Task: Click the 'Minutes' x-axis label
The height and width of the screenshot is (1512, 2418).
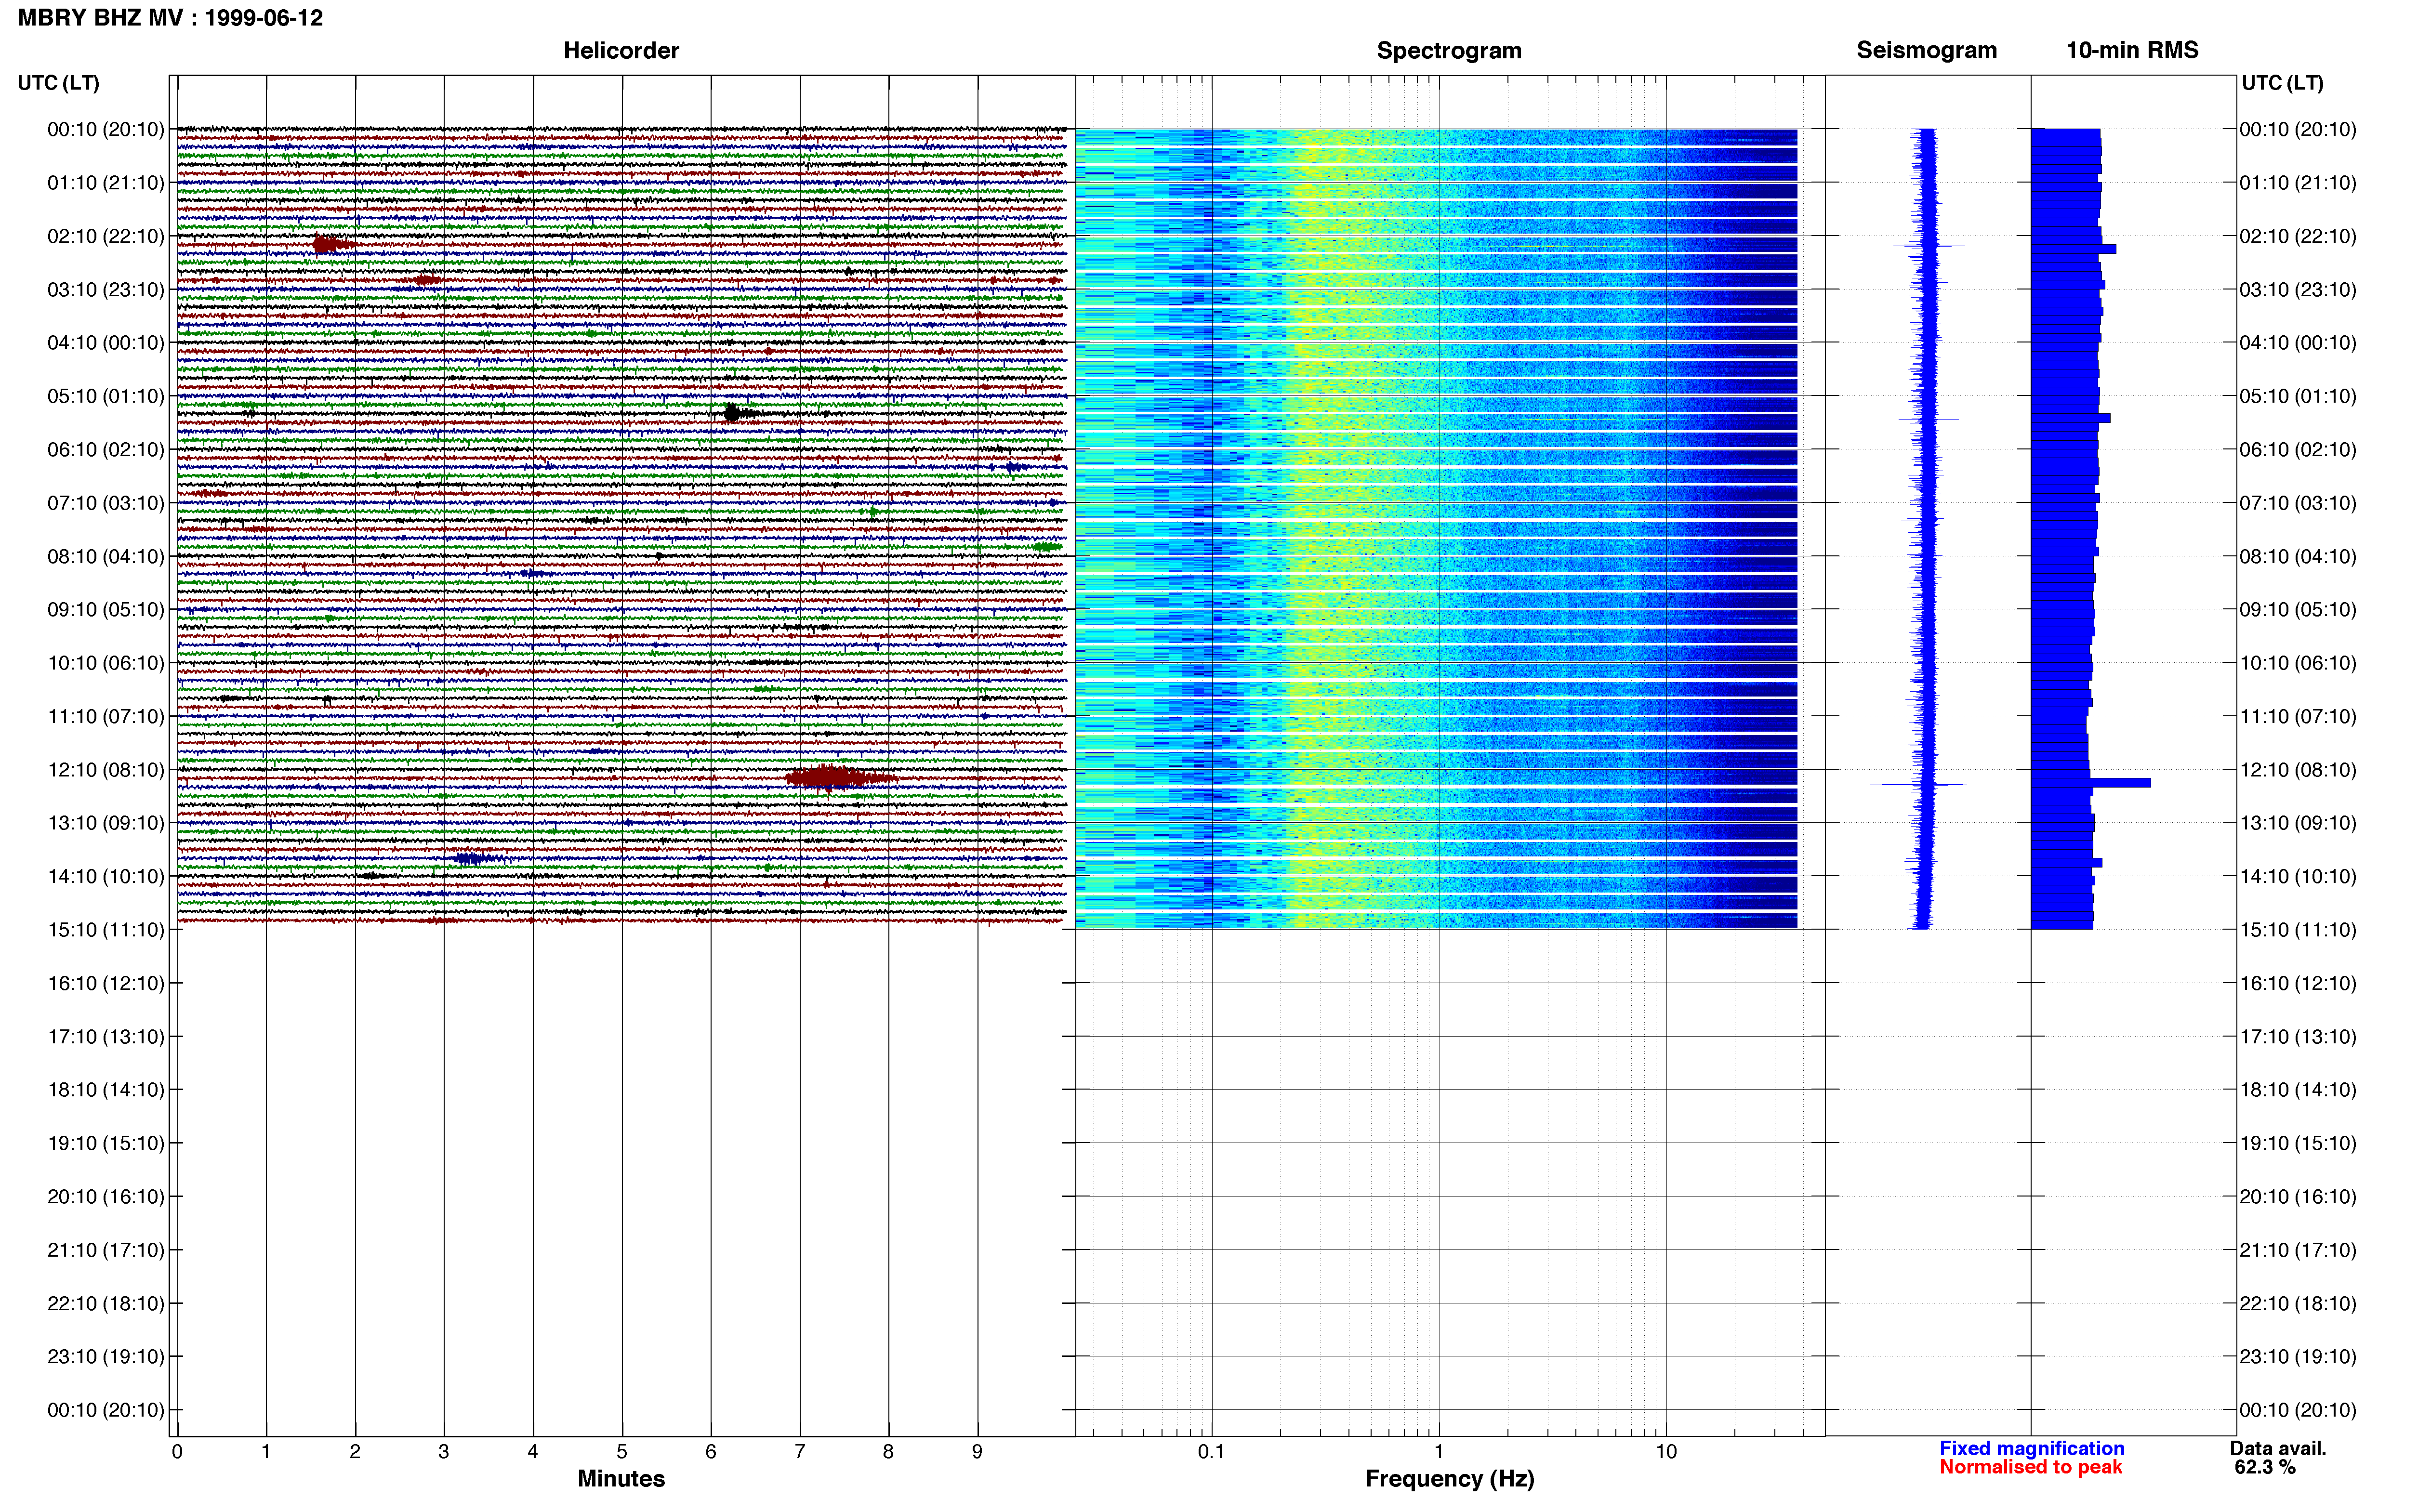Action: click(x=621, y=1478)
